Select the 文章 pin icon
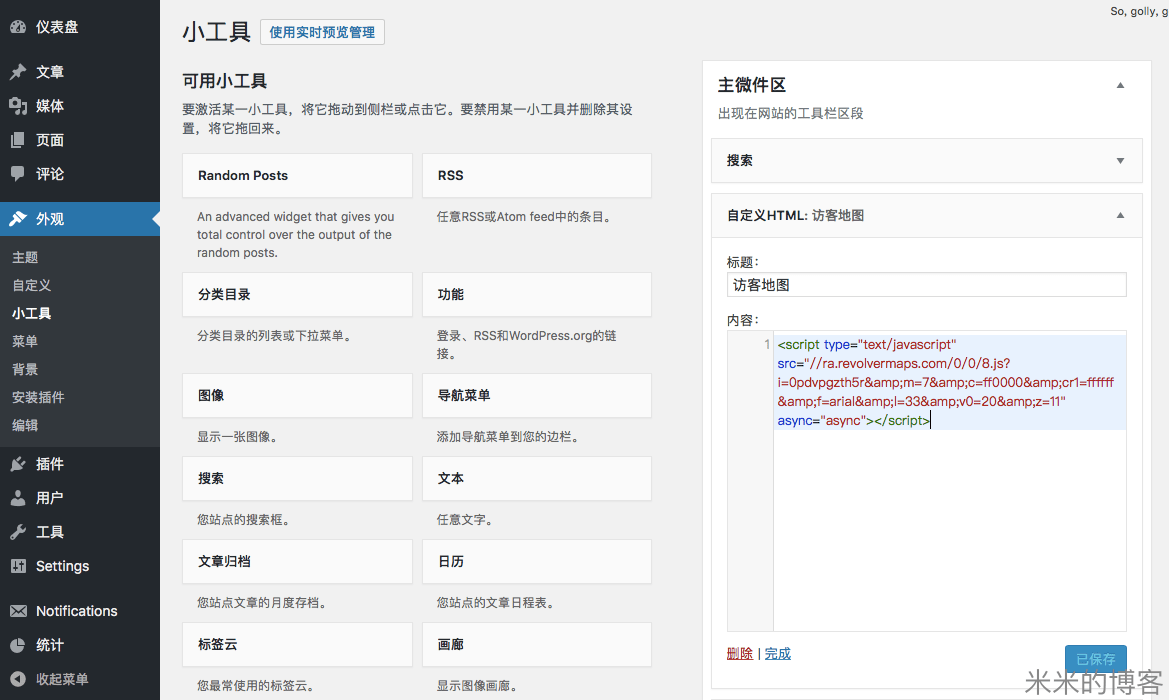 click(x=18, y=71)
